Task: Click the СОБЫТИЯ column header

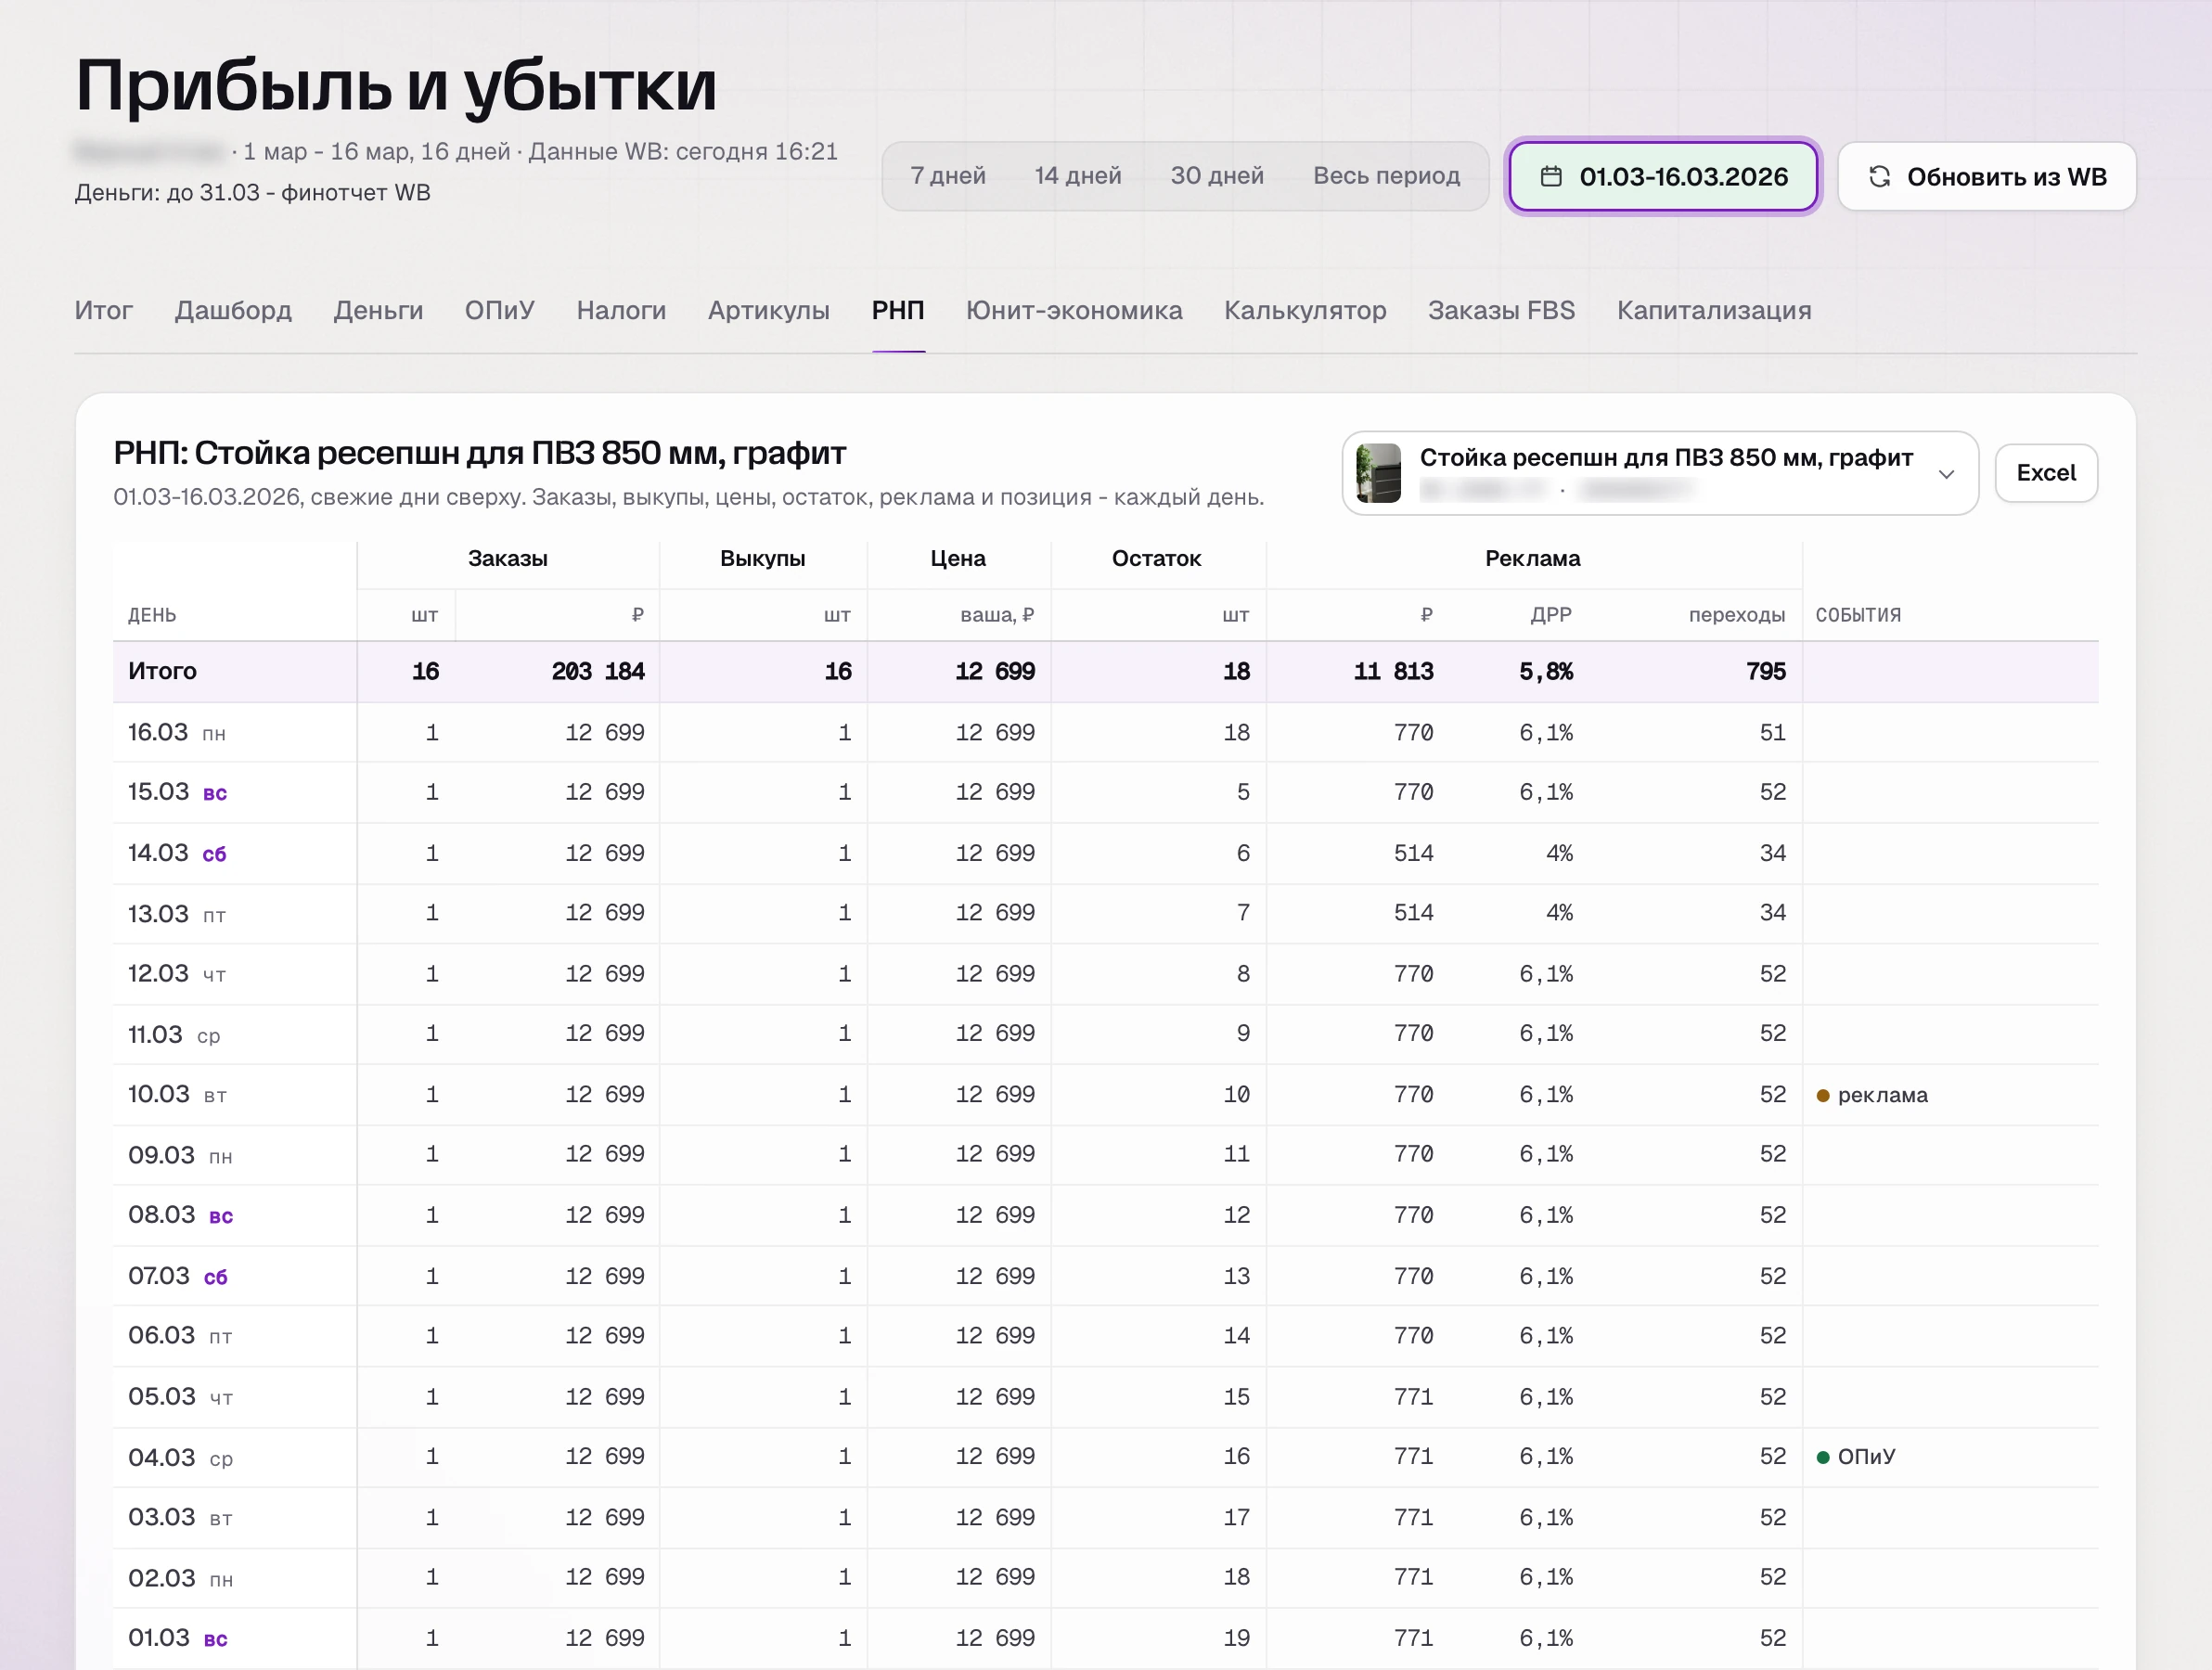Action: pos(1858,615)
